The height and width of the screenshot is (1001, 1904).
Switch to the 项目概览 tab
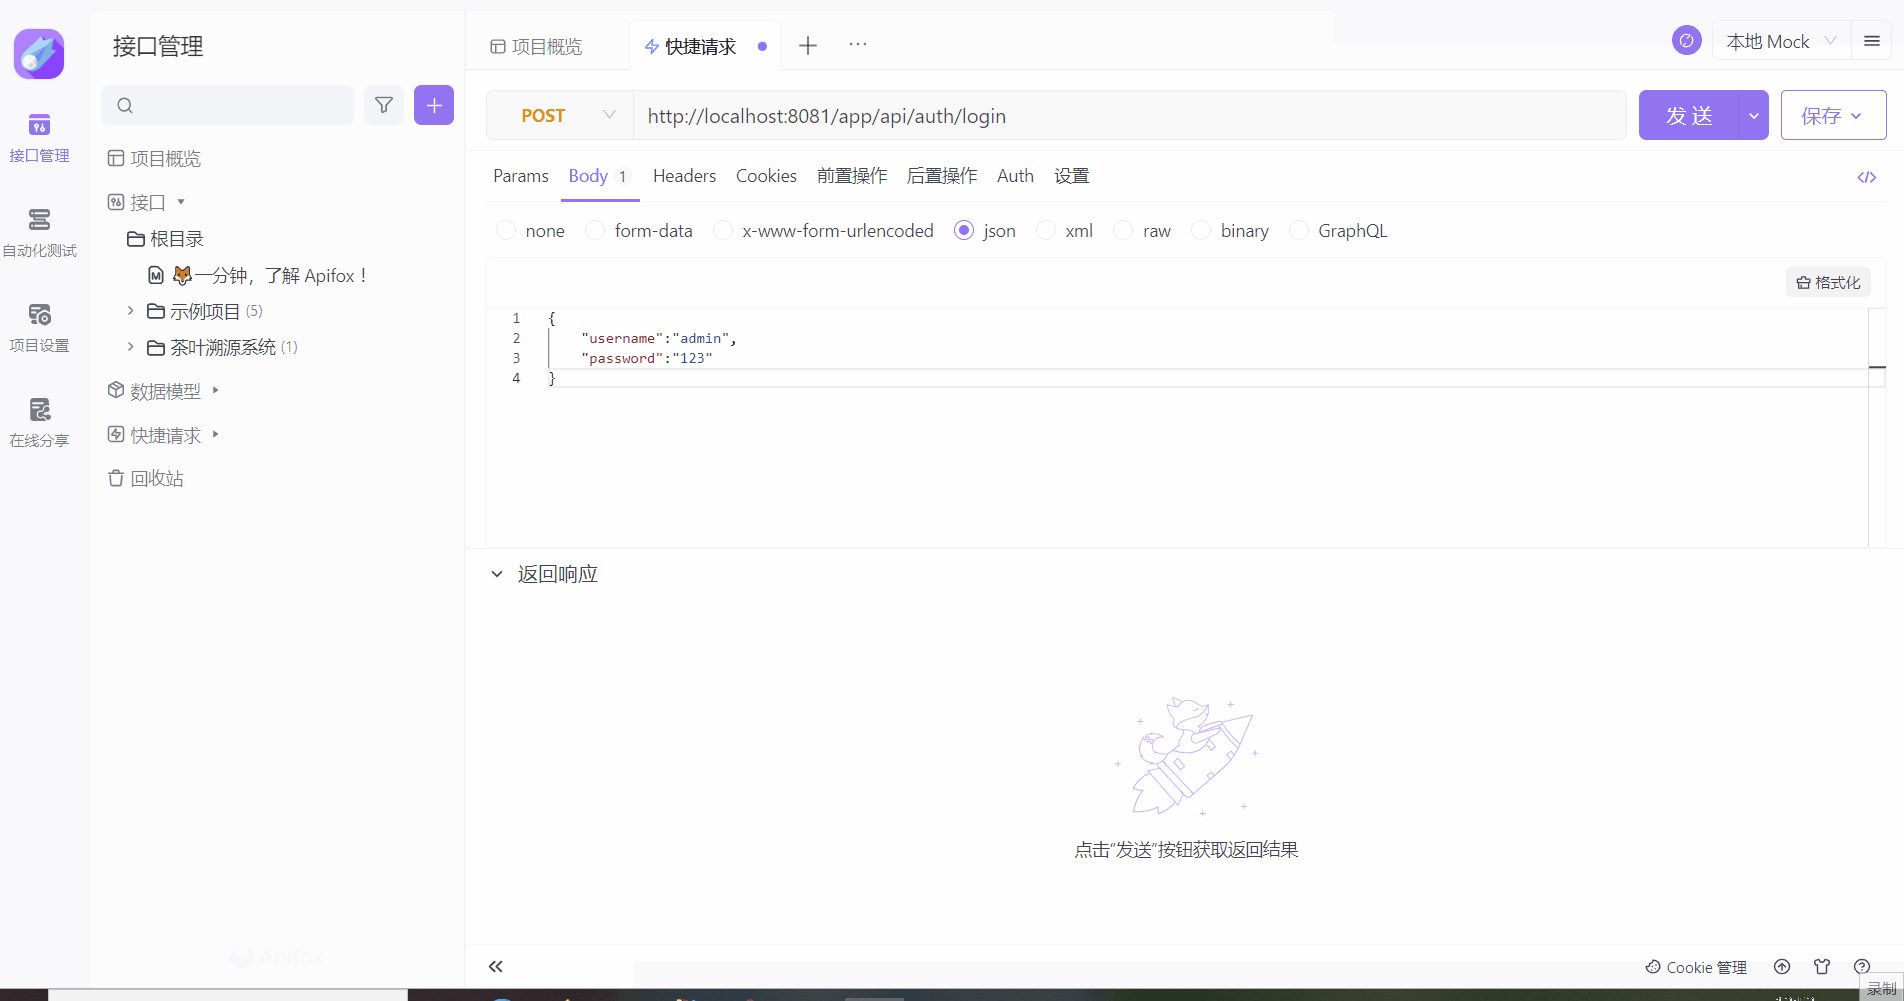[537, 47]
